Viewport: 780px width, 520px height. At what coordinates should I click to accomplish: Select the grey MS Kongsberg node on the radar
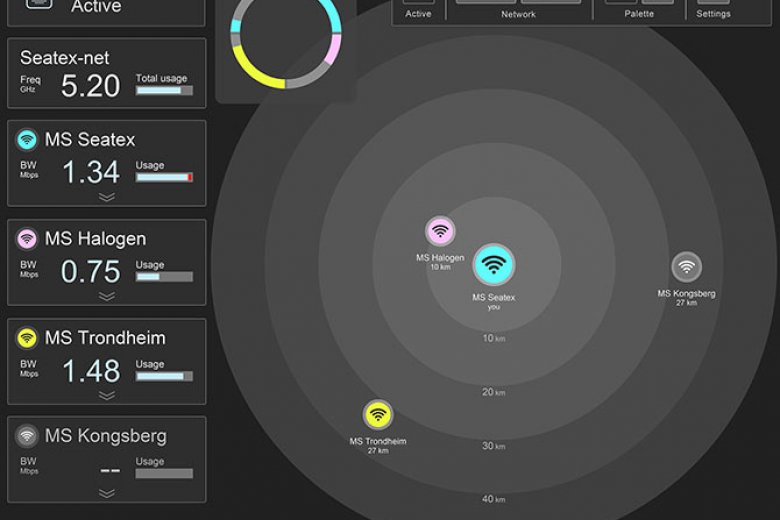pos(686,267)
